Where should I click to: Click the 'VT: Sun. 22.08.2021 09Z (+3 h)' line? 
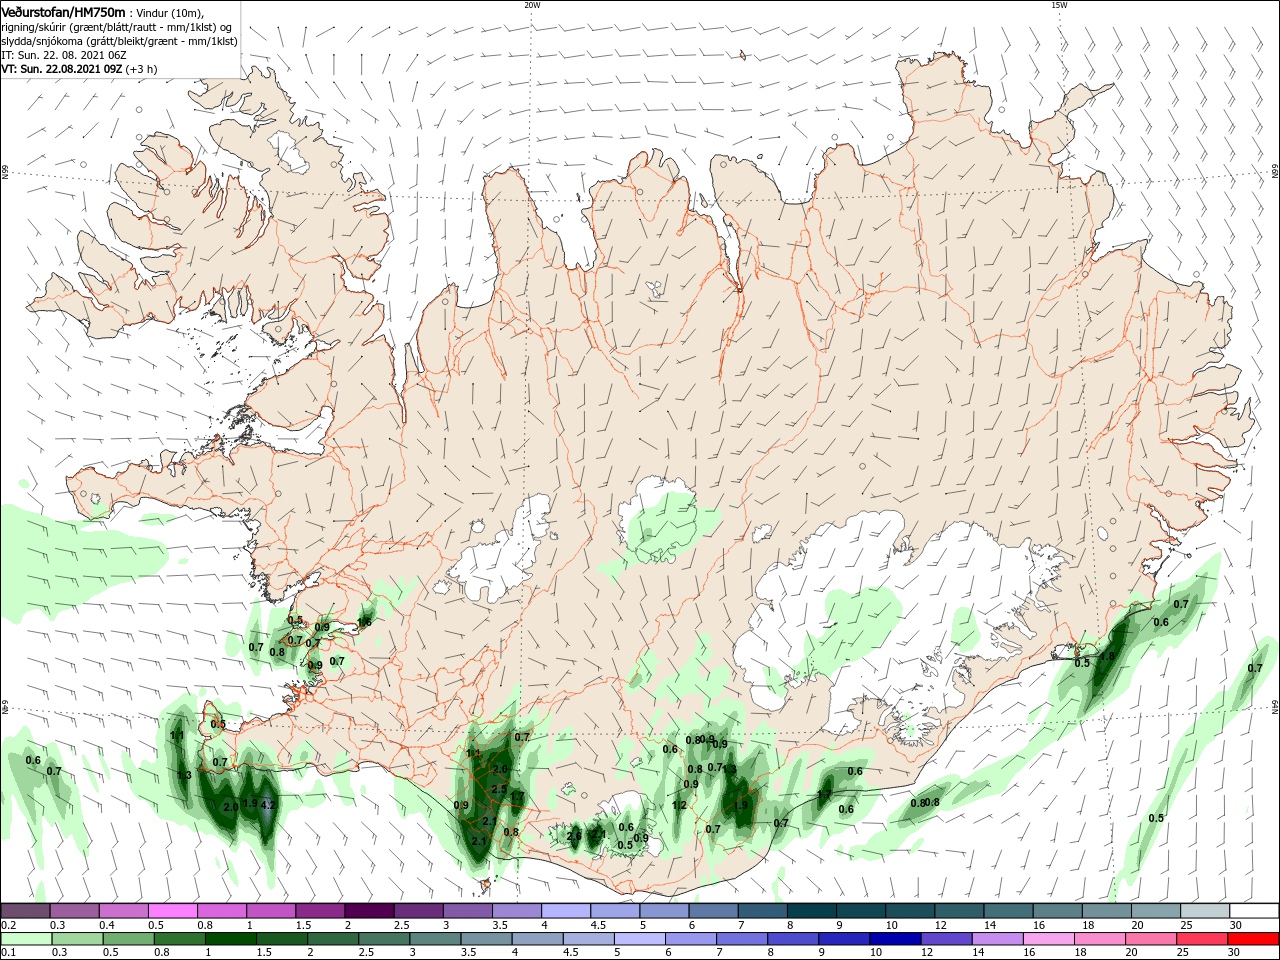click(77, 69)
